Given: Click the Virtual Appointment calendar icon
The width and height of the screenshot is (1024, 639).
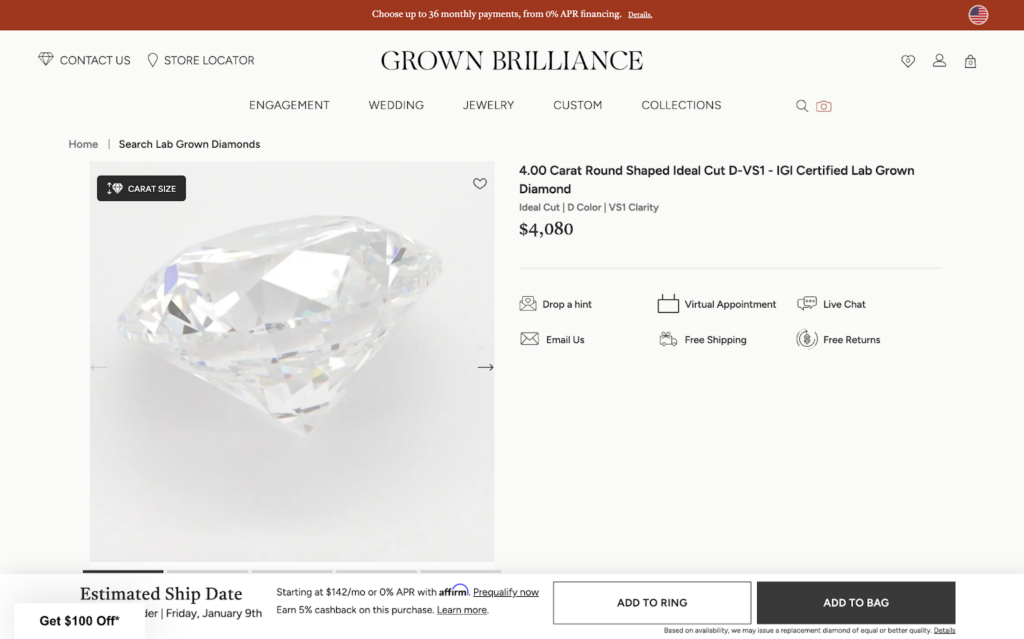Looking at the screenshot, I should click(668, 304).
